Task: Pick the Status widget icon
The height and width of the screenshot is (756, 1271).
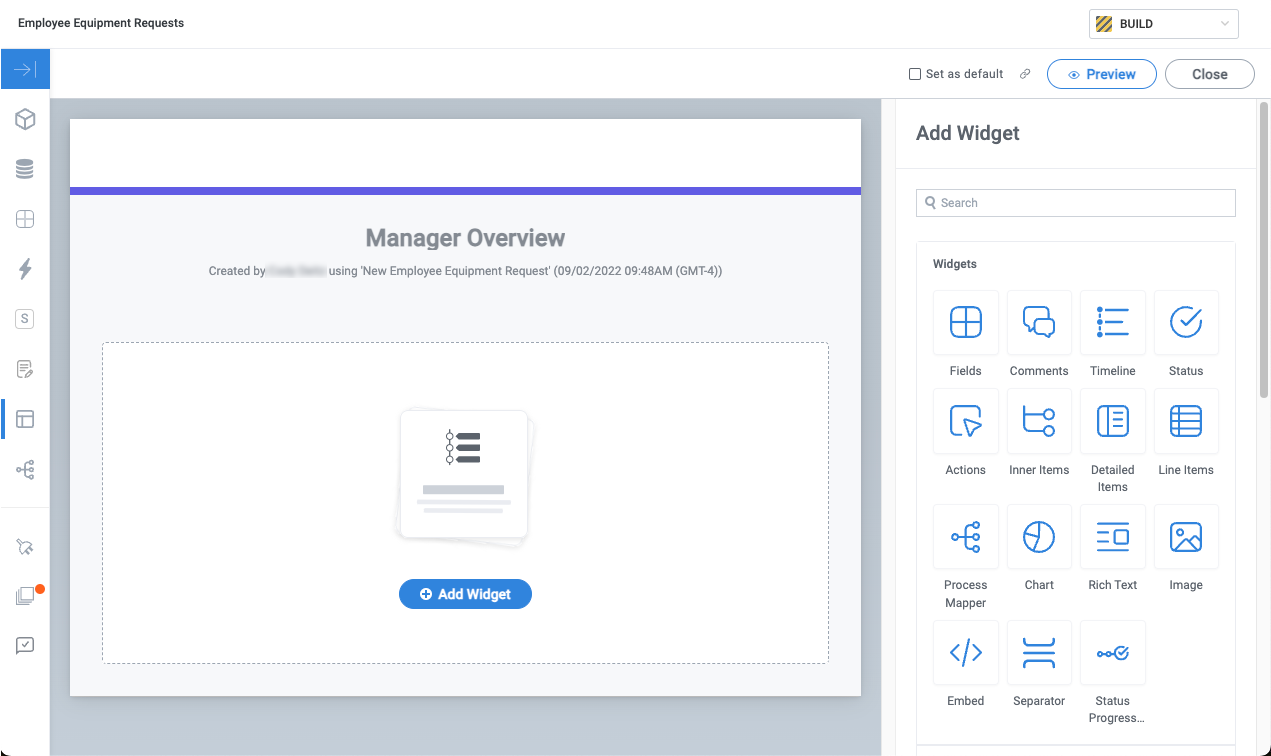Action: (x=1186, y=323)
